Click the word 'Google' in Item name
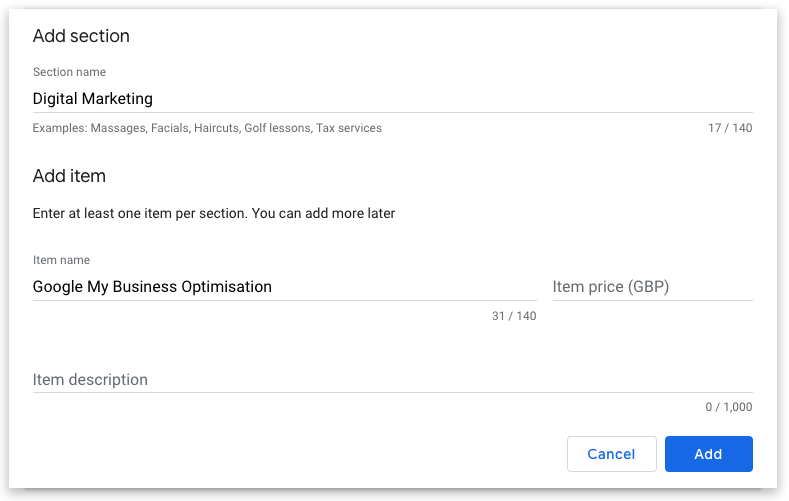 tap(58, 287)
